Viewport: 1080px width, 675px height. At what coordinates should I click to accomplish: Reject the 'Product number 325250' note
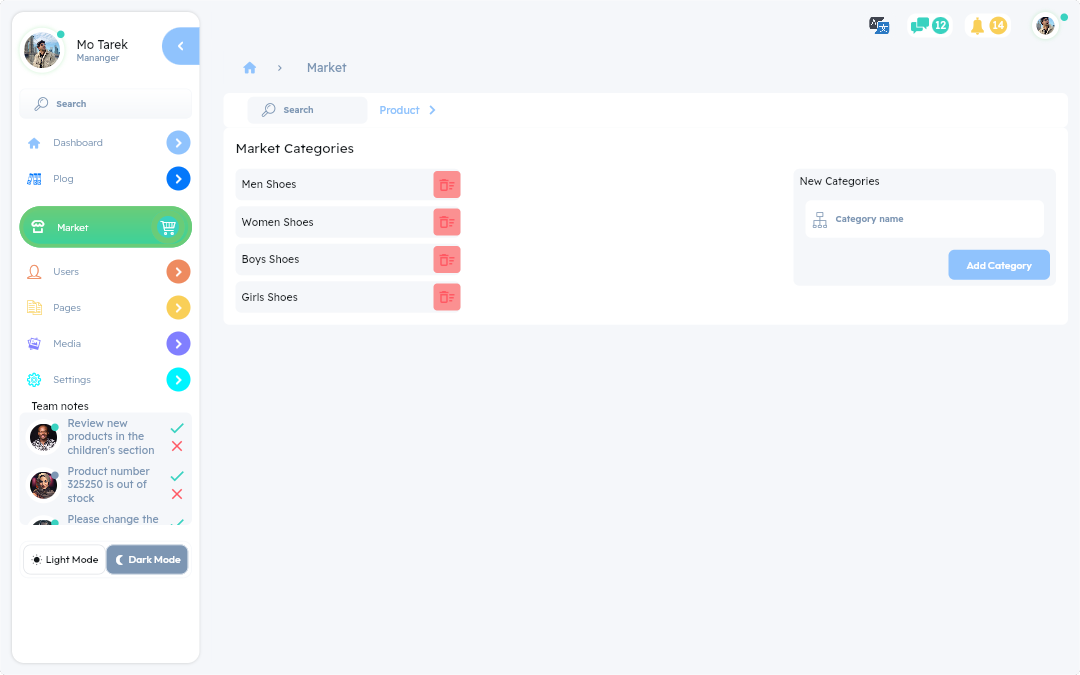point(177,494)
